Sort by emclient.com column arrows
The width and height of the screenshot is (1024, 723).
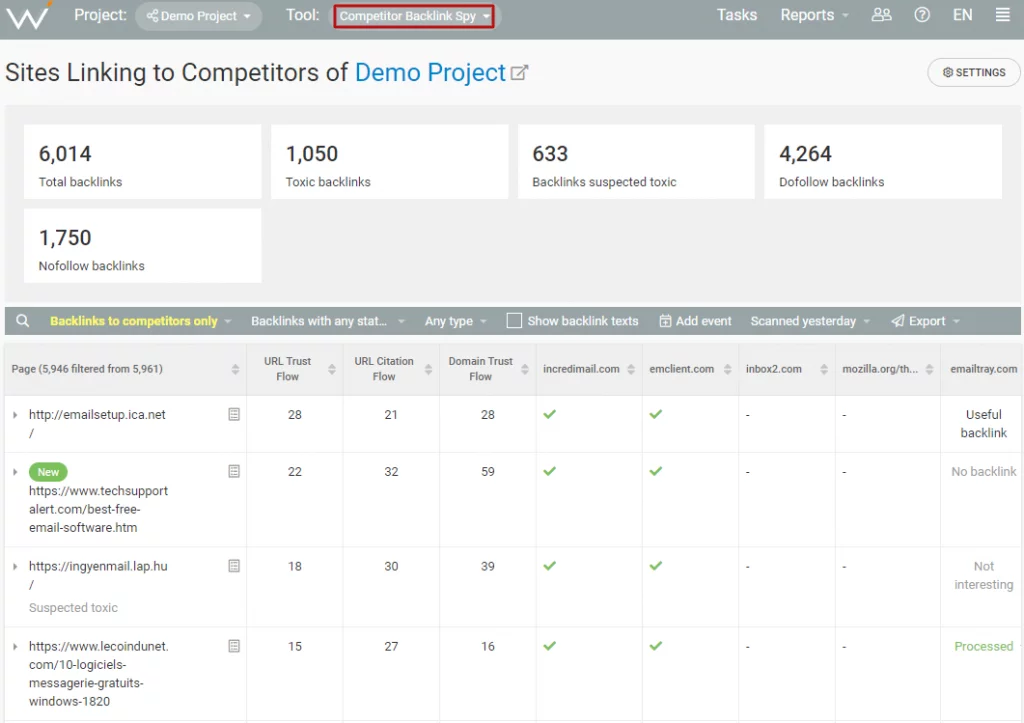click(728, 369)
